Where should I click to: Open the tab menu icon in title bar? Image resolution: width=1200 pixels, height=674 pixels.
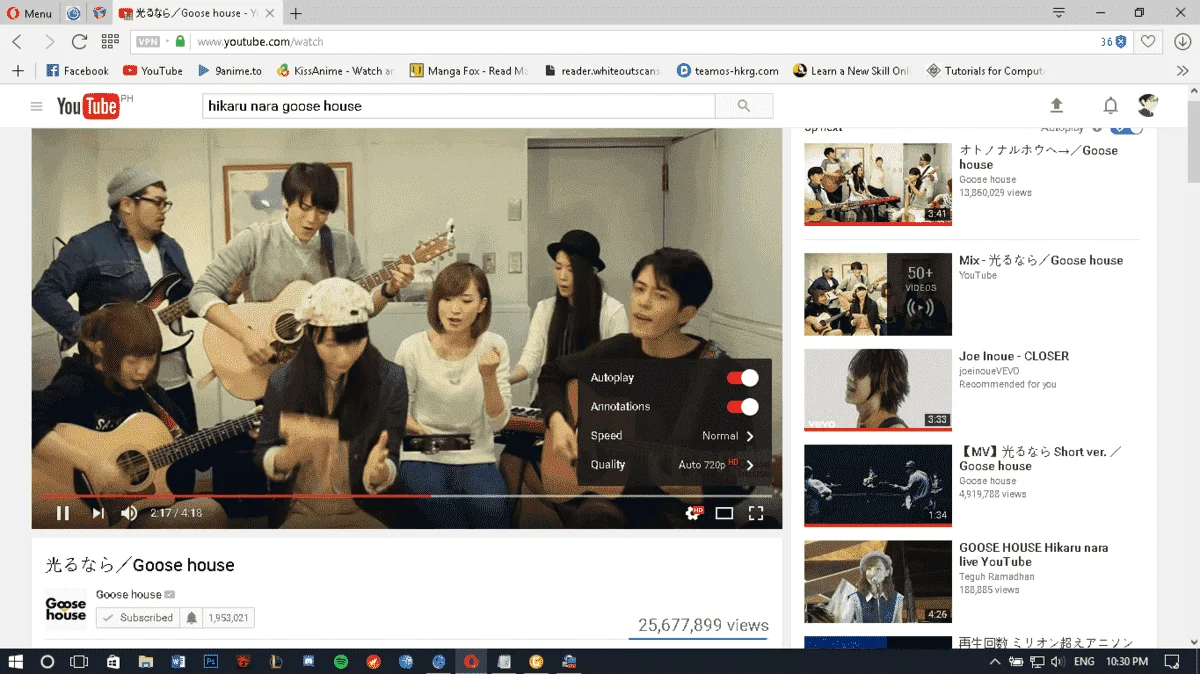pyautogui.click(x=1059, y=12)
